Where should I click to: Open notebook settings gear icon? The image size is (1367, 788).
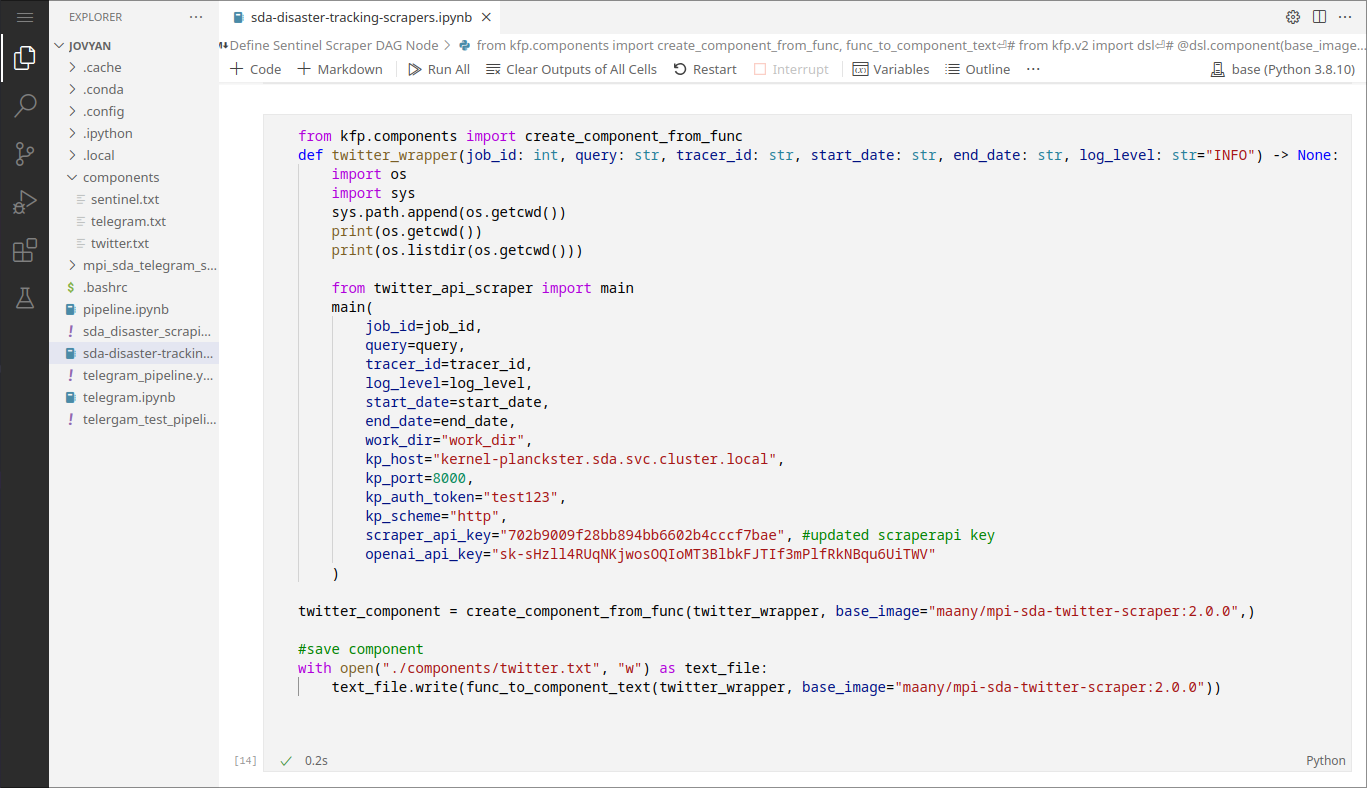coord(1293,17)
